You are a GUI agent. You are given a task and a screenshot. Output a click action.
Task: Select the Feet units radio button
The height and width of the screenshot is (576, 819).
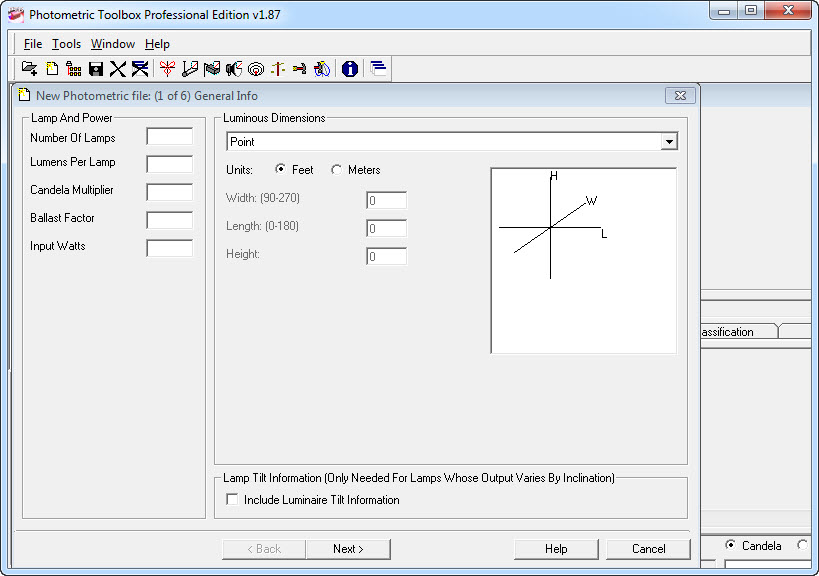[x=280, y=169]
